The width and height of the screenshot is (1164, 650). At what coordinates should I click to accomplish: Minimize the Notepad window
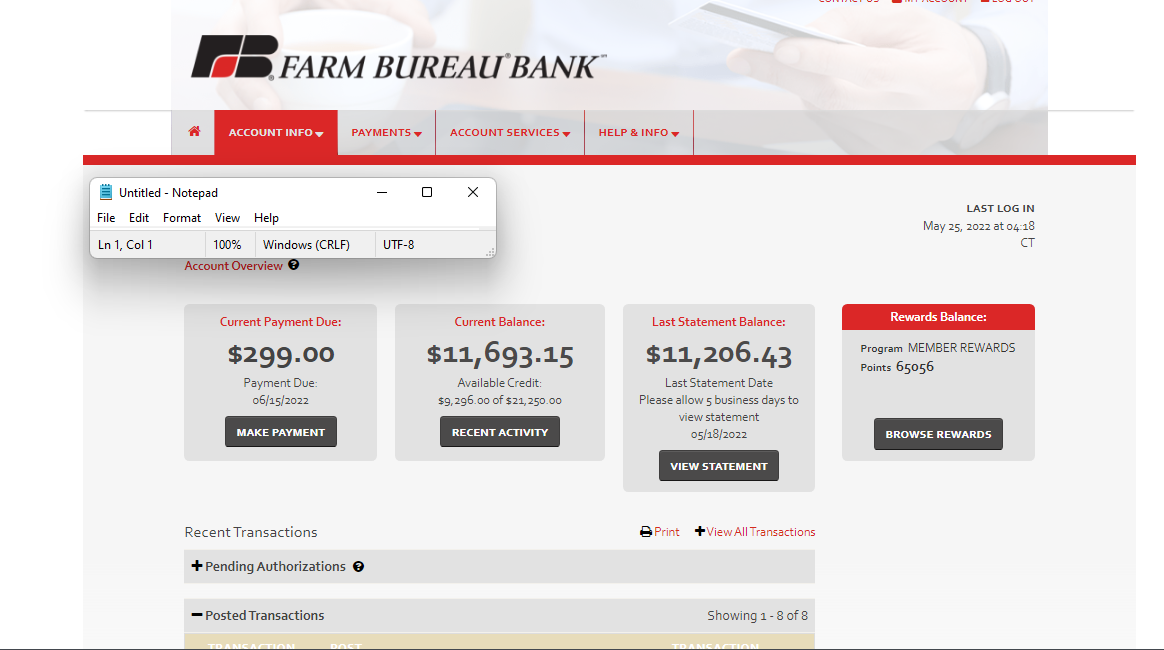382,192
